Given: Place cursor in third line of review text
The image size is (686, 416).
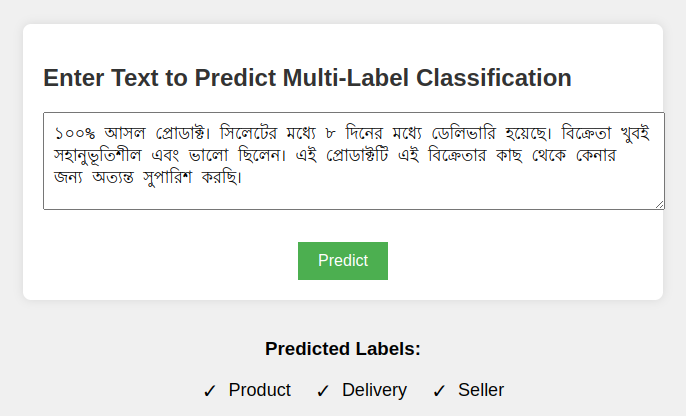Looking at the screenshot, I should coord(150,179).
